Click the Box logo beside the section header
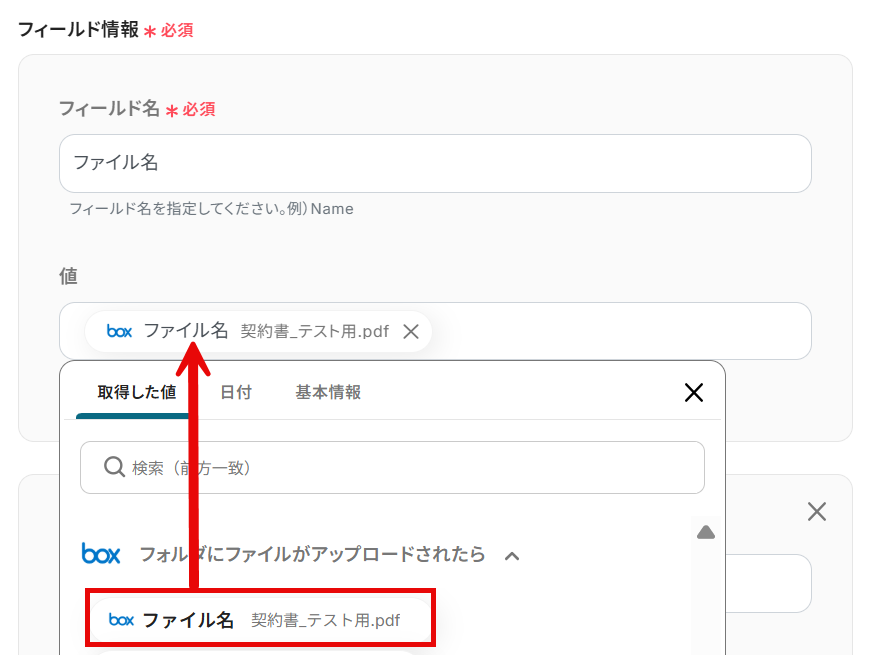 [x=101, y=554]
